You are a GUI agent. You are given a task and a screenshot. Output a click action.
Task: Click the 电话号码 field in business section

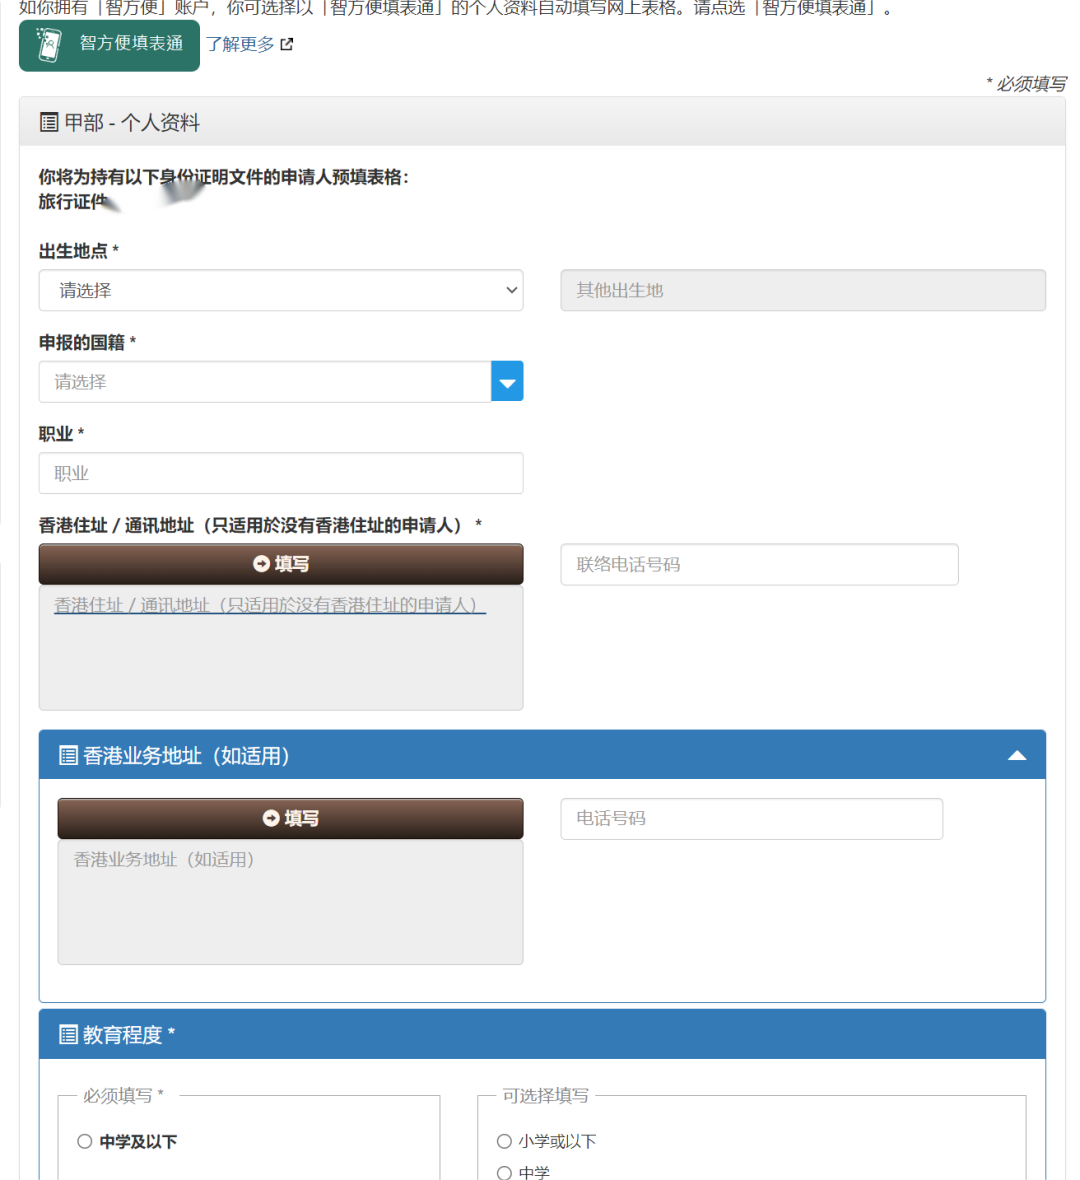click(751, 818)
